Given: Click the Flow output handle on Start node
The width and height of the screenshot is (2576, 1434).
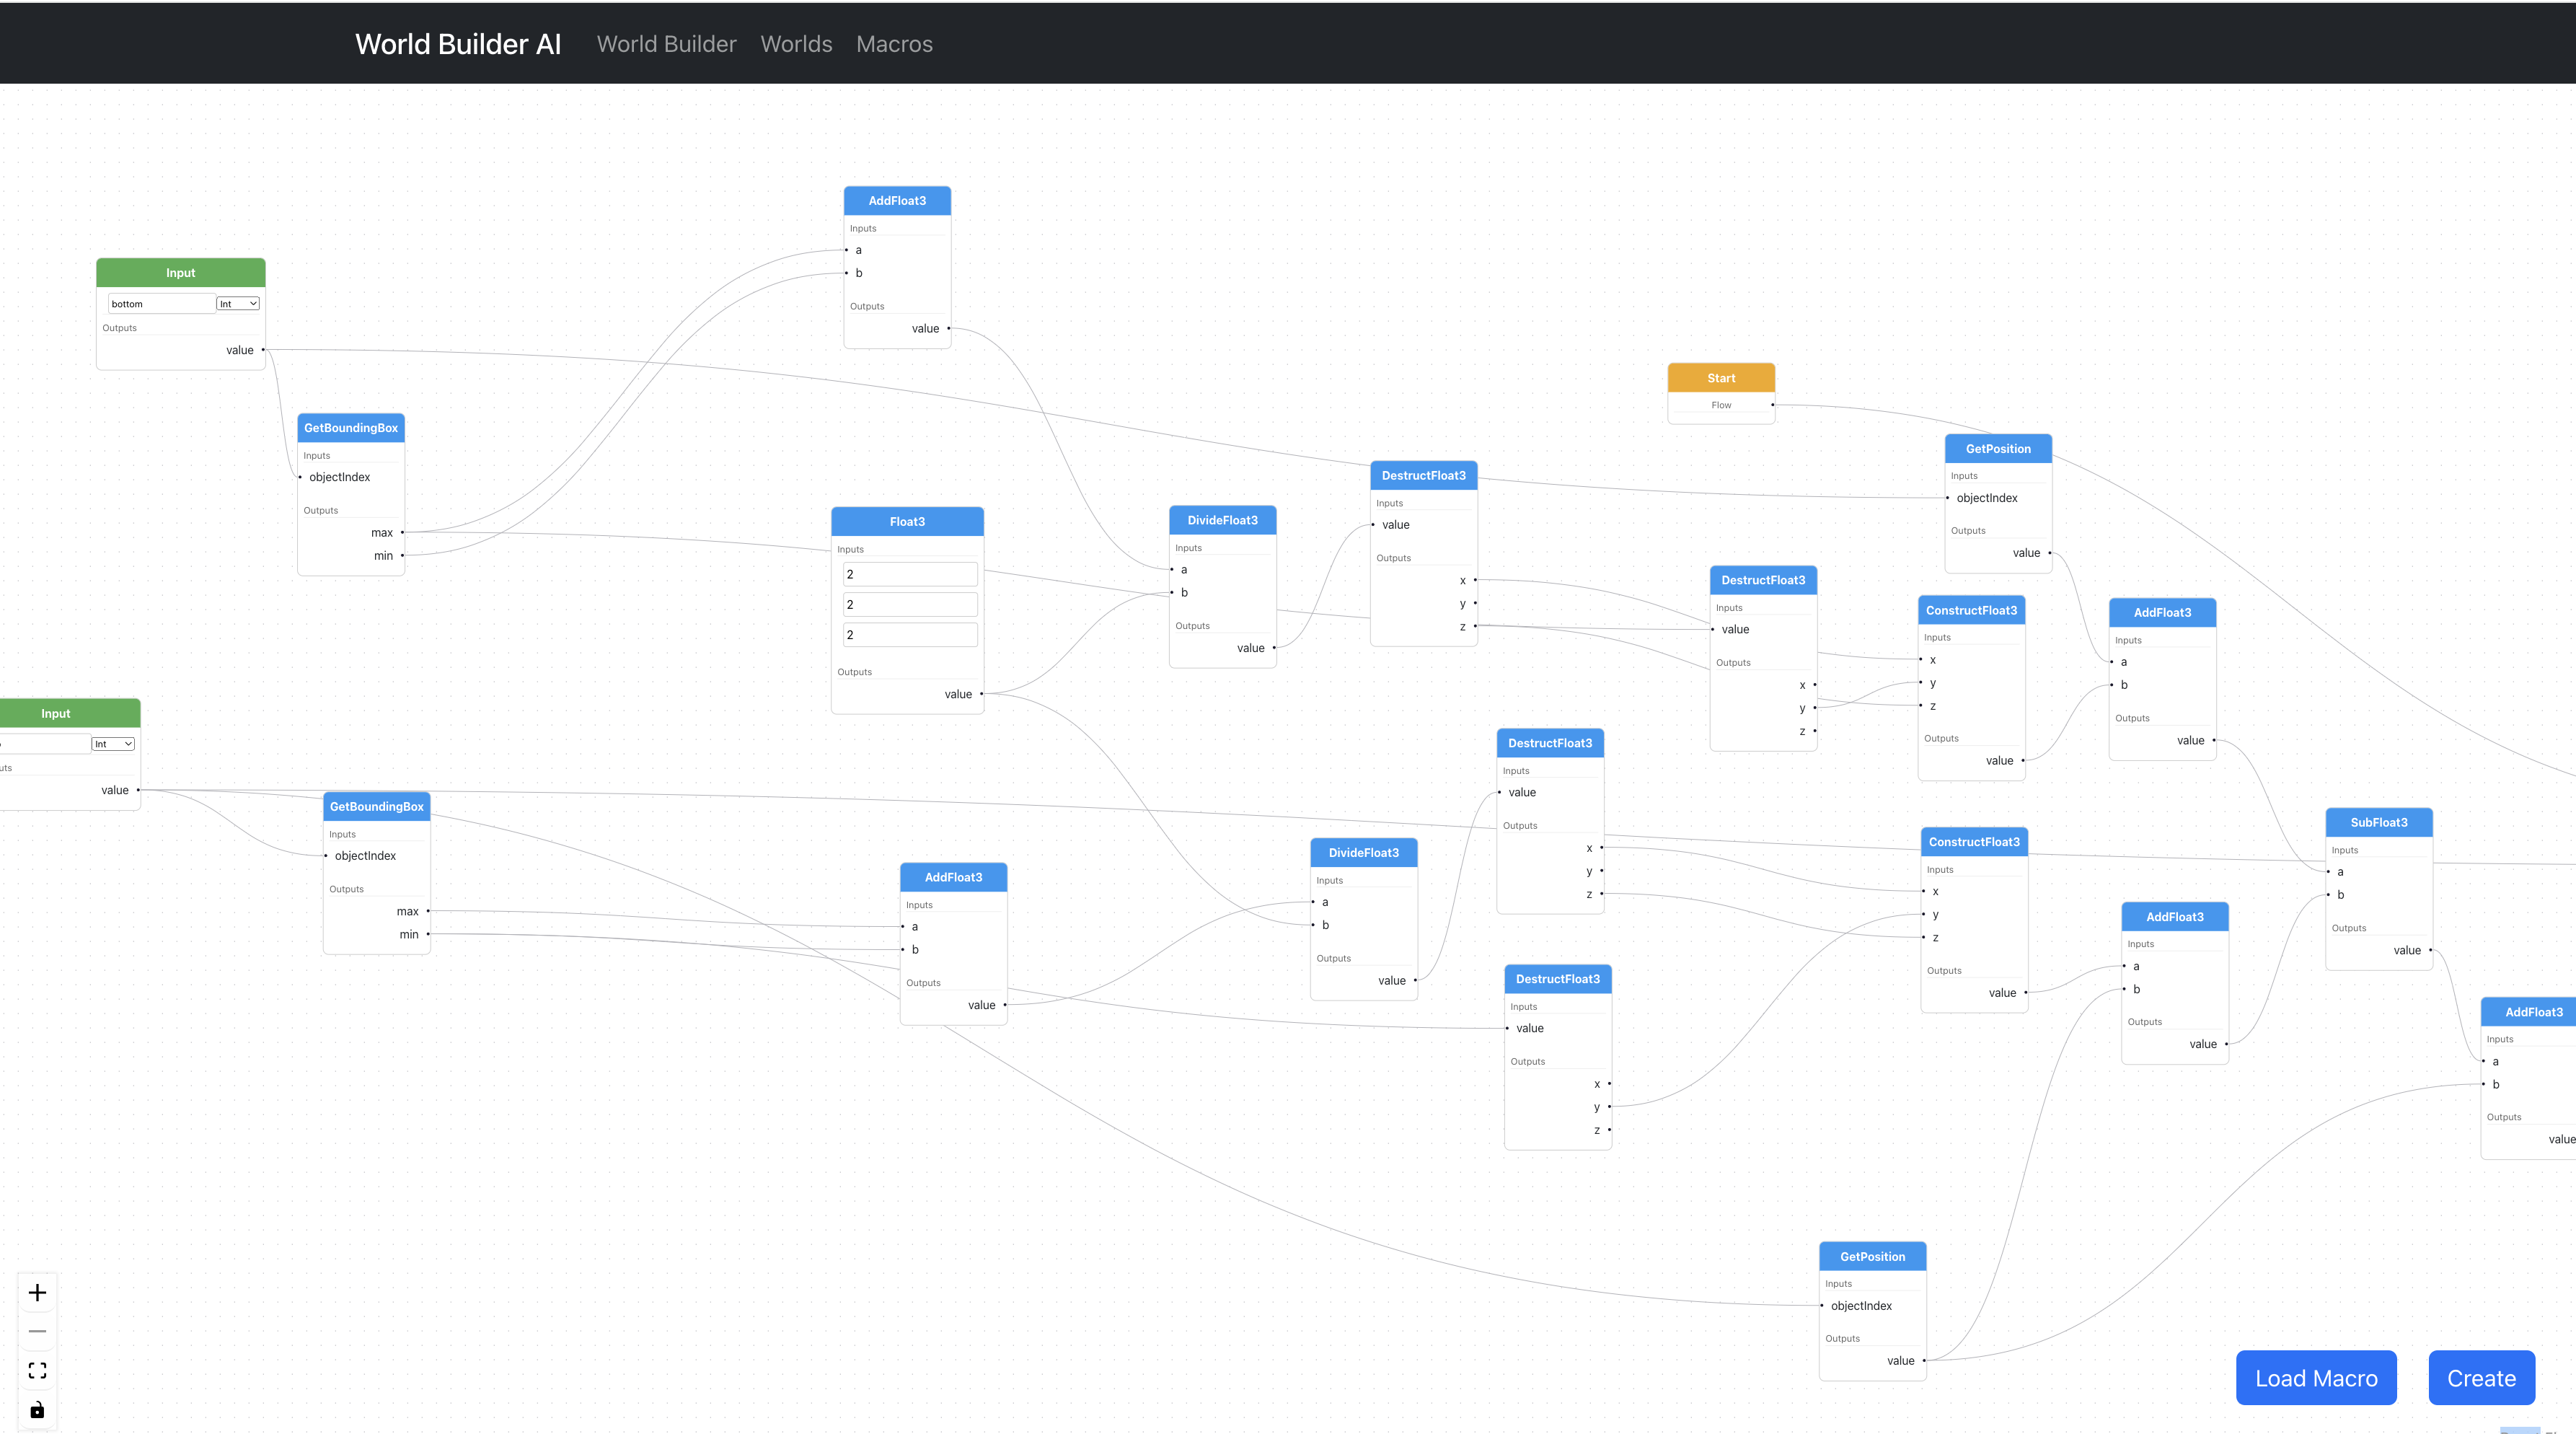Looking at the screenshot, I should click(1772, 405).
